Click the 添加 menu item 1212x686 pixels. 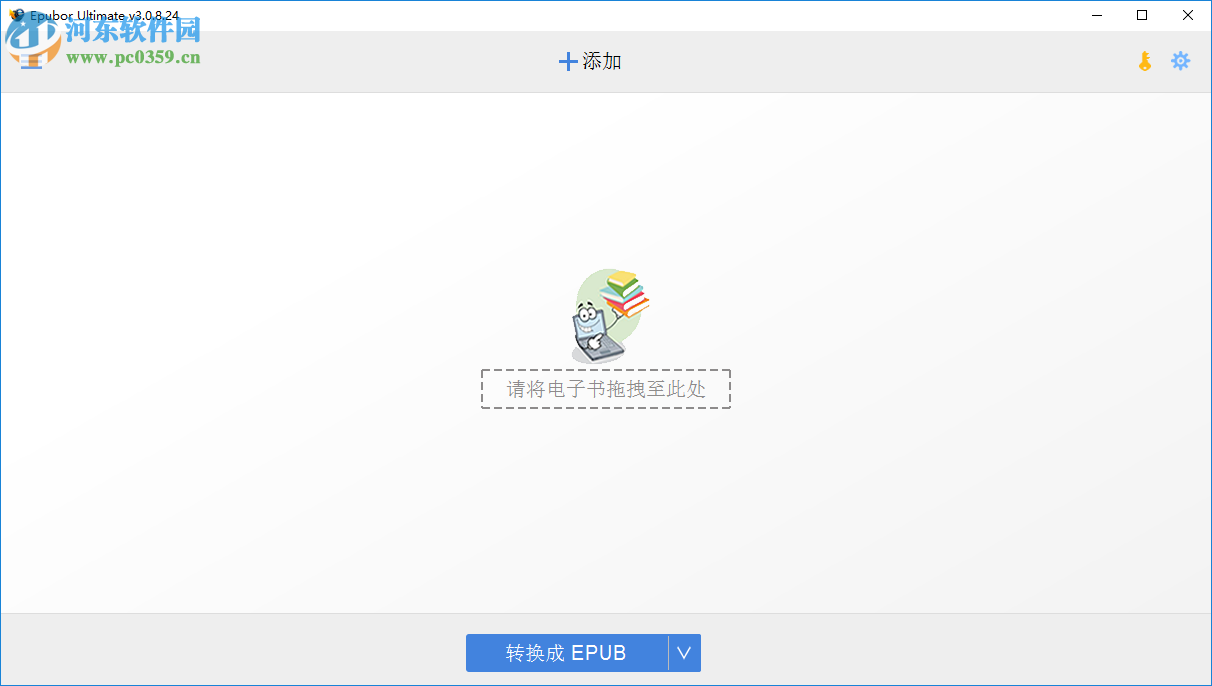pos(600,61)
